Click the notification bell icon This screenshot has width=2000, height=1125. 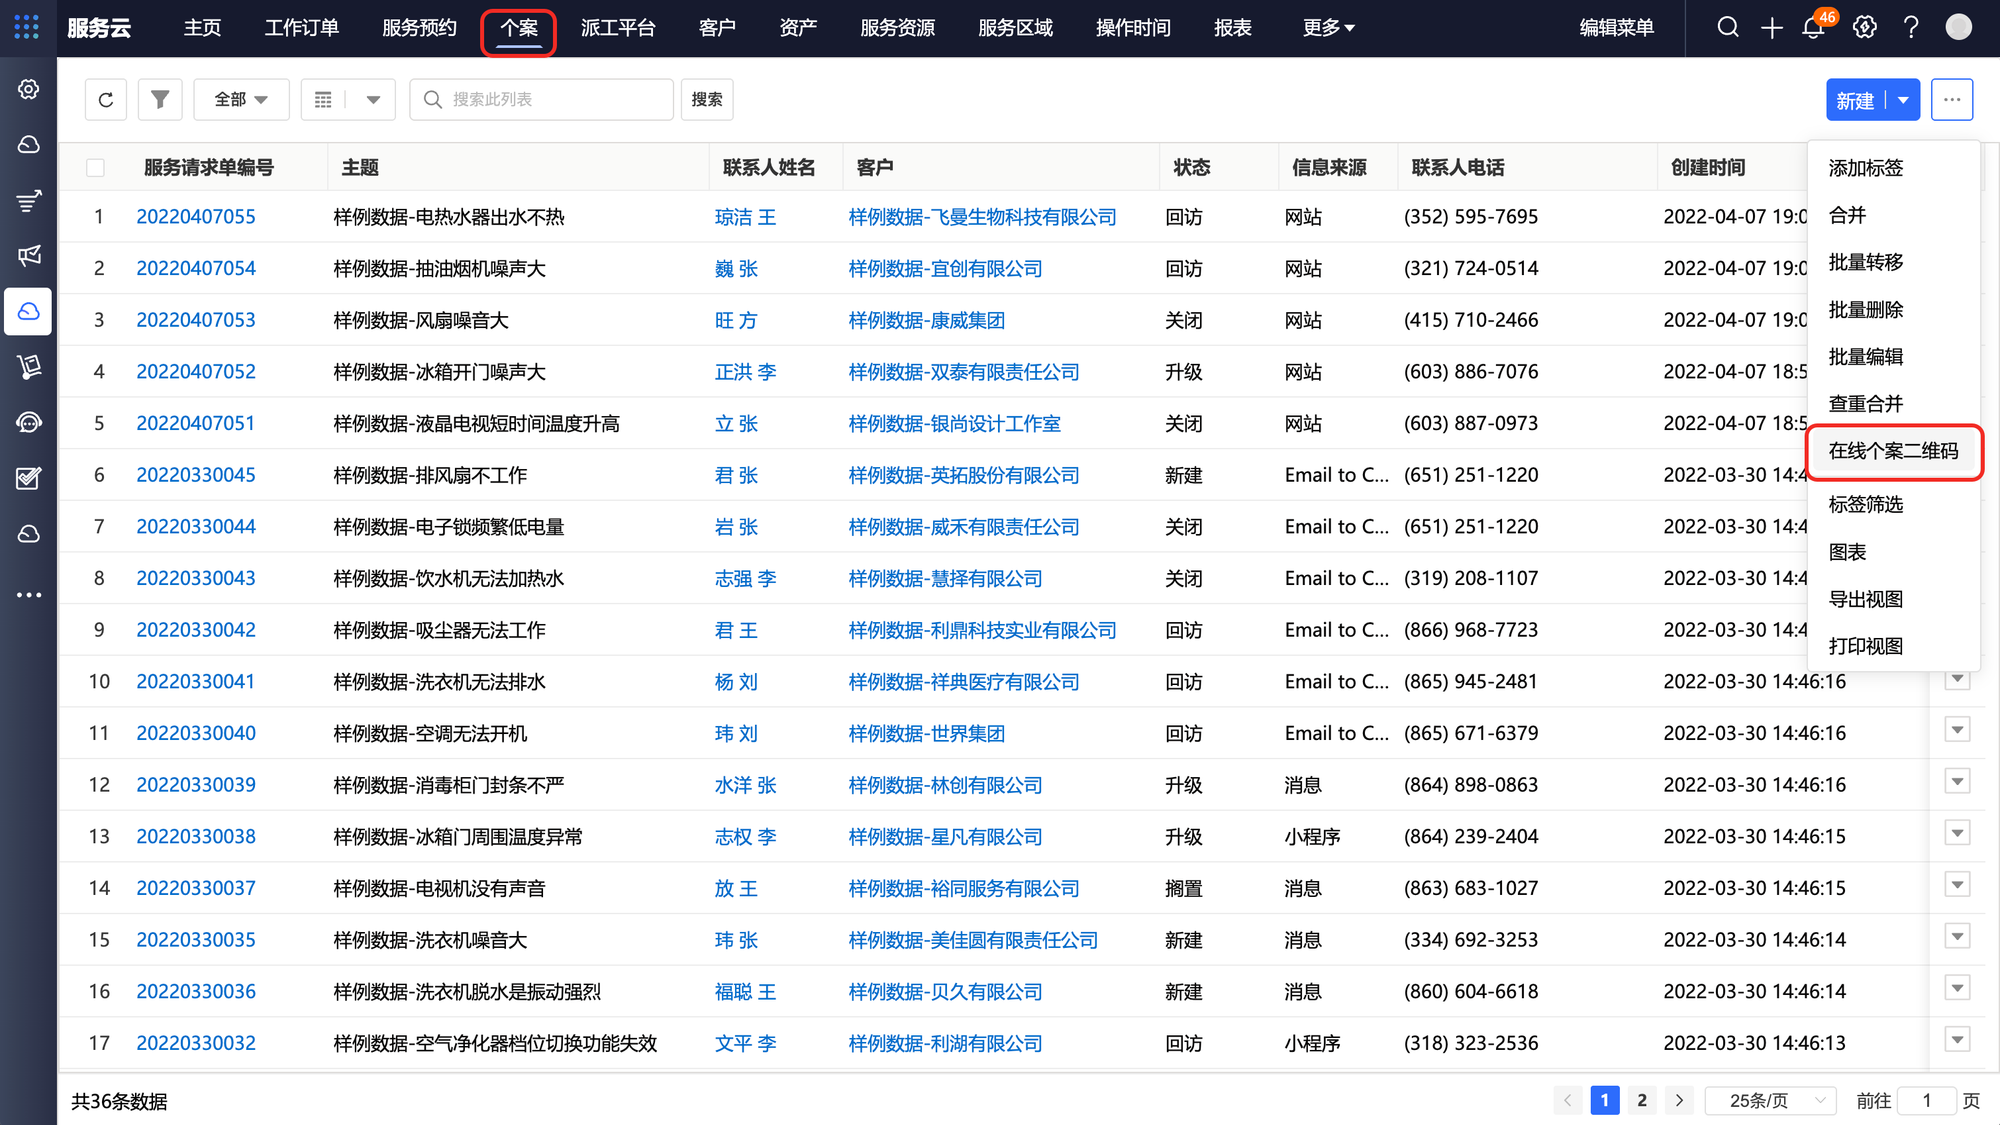click(1813, 28)
